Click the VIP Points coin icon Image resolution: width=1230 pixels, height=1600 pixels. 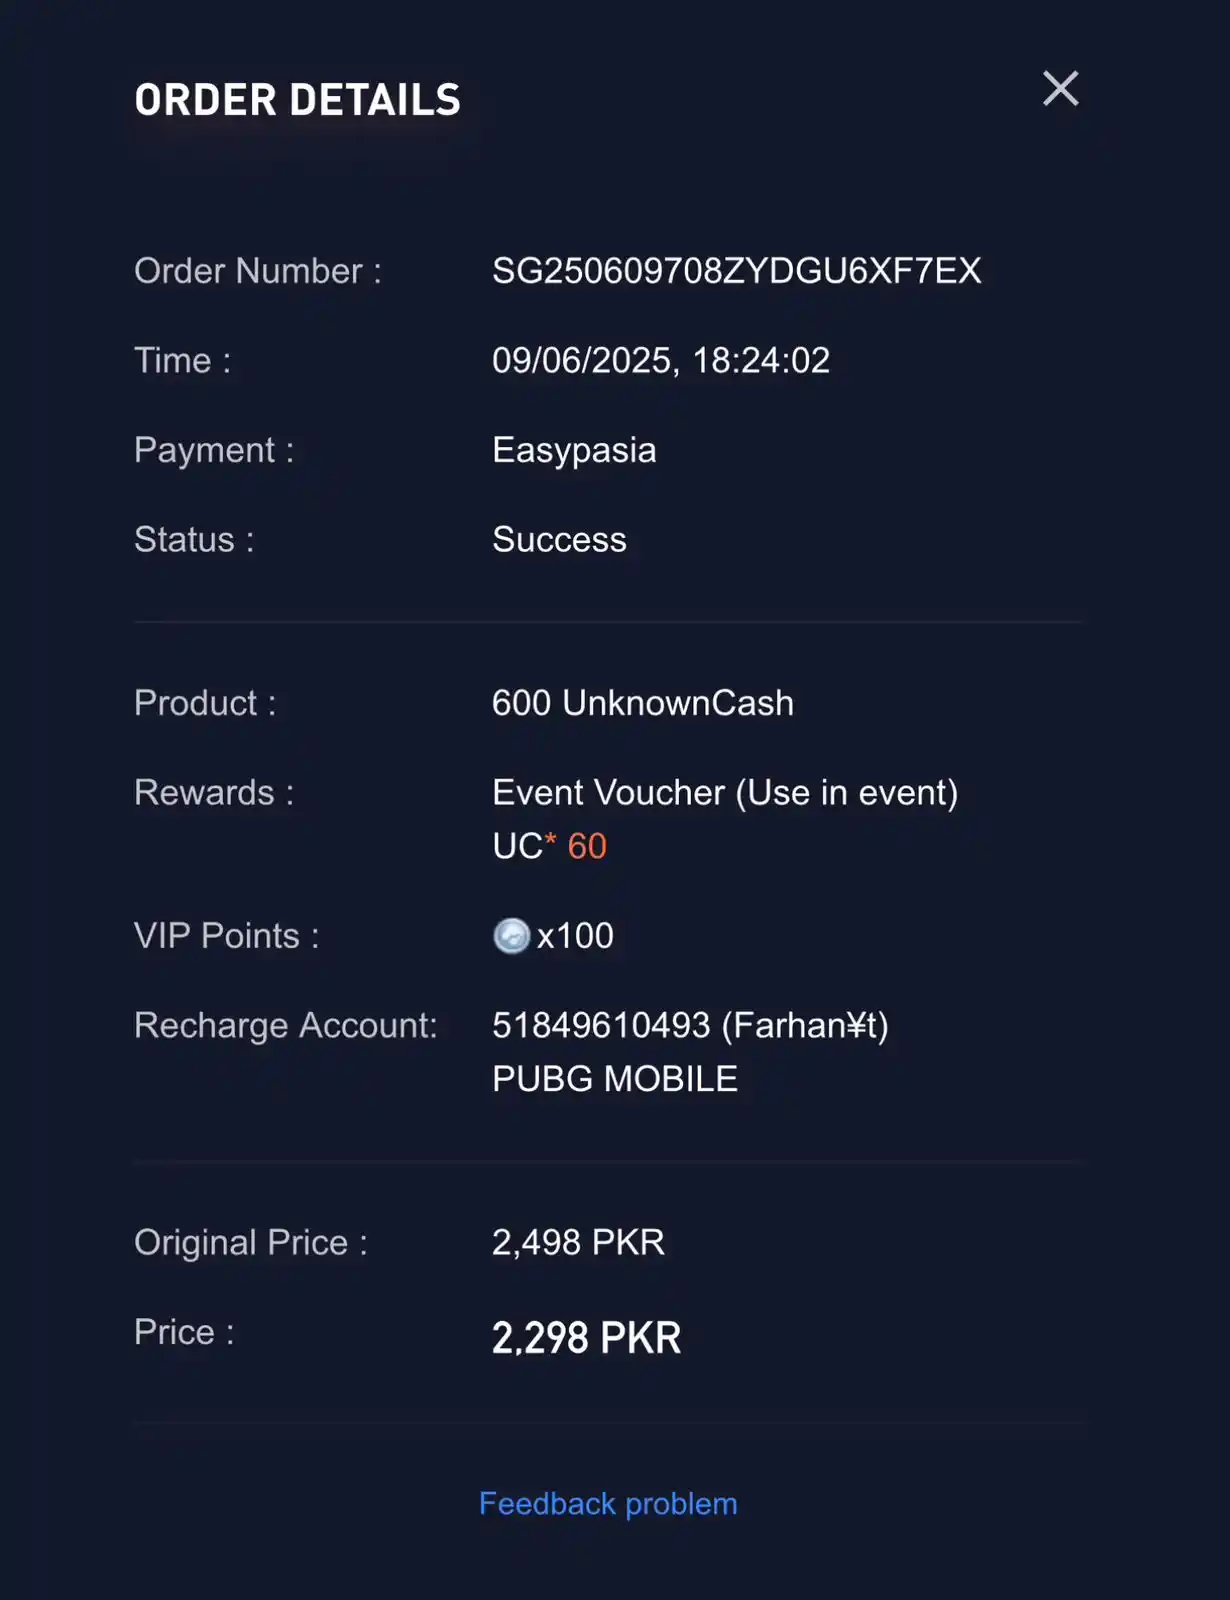511,936
